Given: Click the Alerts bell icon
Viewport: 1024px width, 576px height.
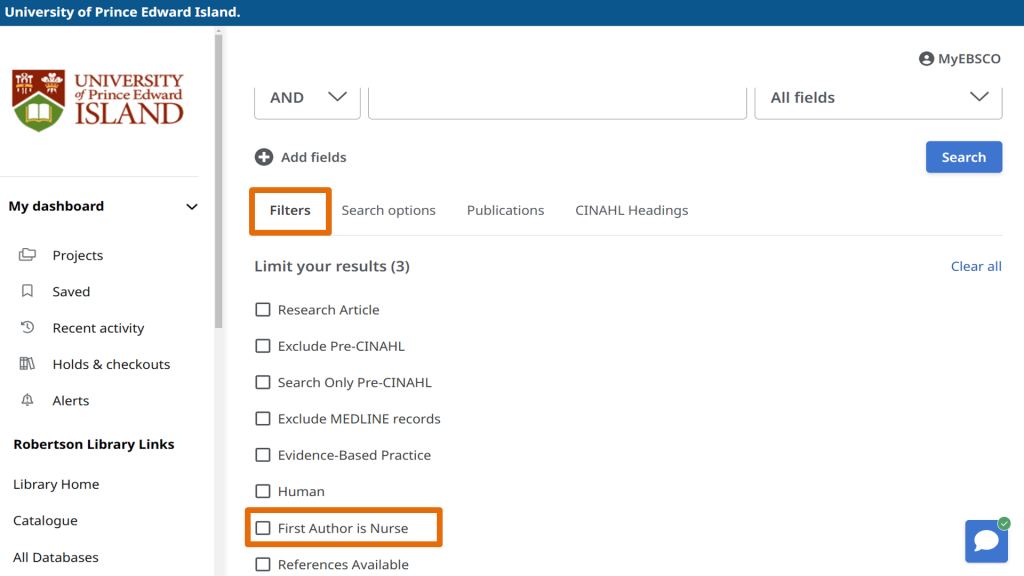Looking at the screenshot, I should coord(28,400).
